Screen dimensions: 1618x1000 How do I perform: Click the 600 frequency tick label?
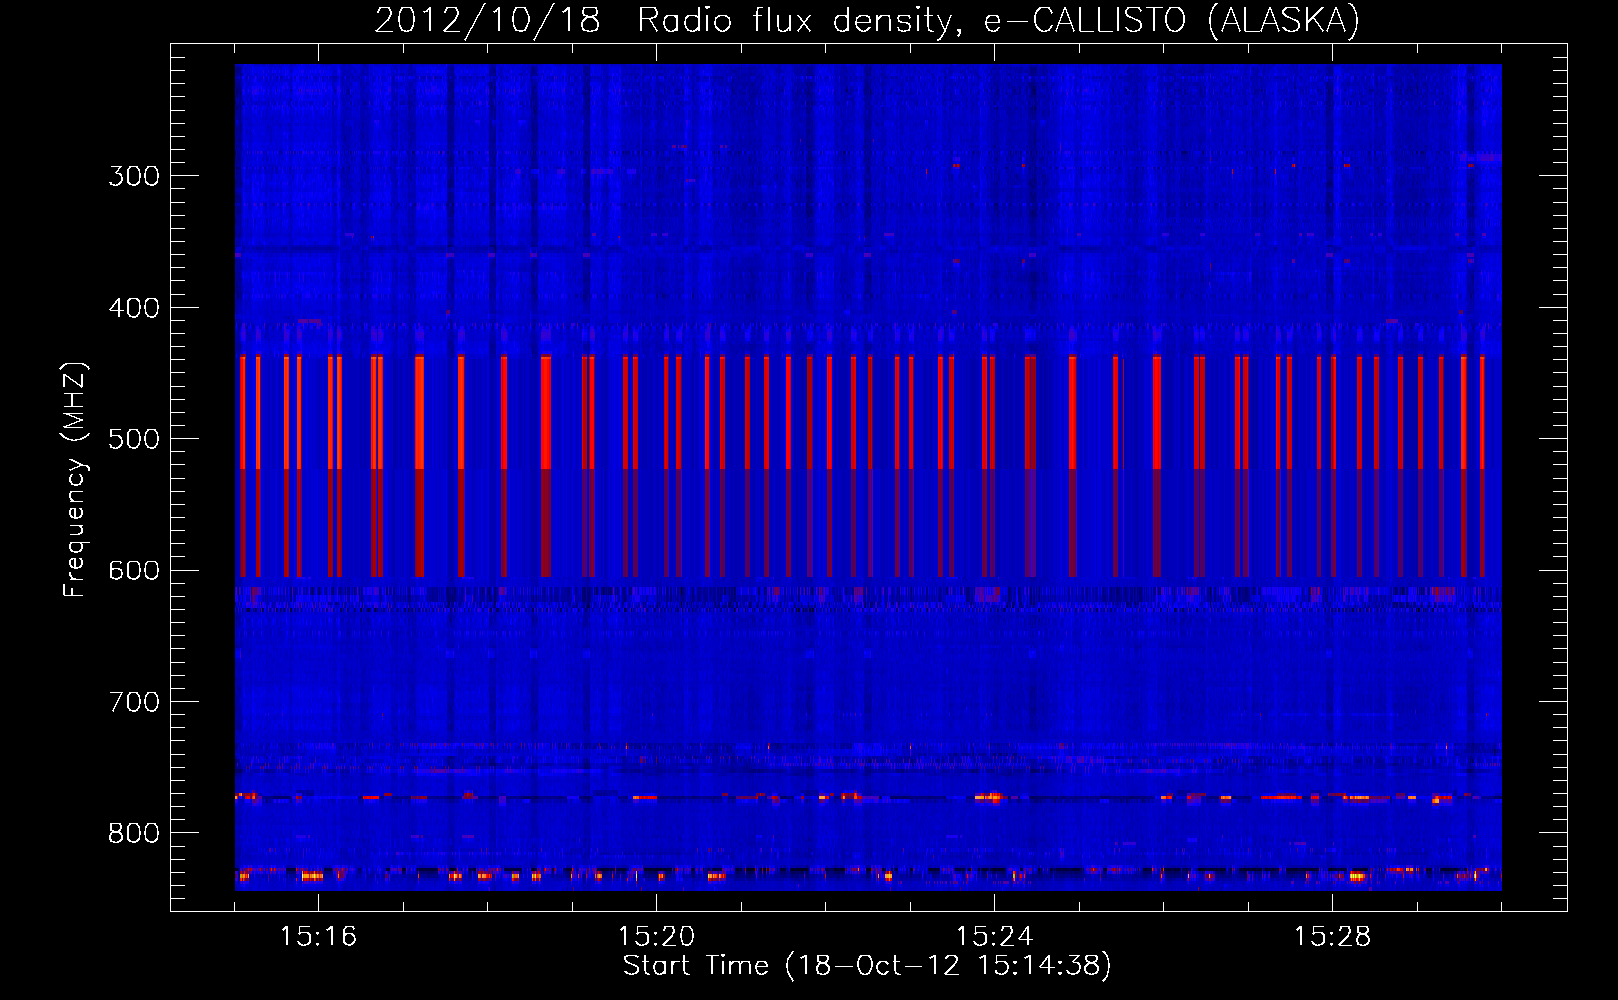[x=134, y=571]
